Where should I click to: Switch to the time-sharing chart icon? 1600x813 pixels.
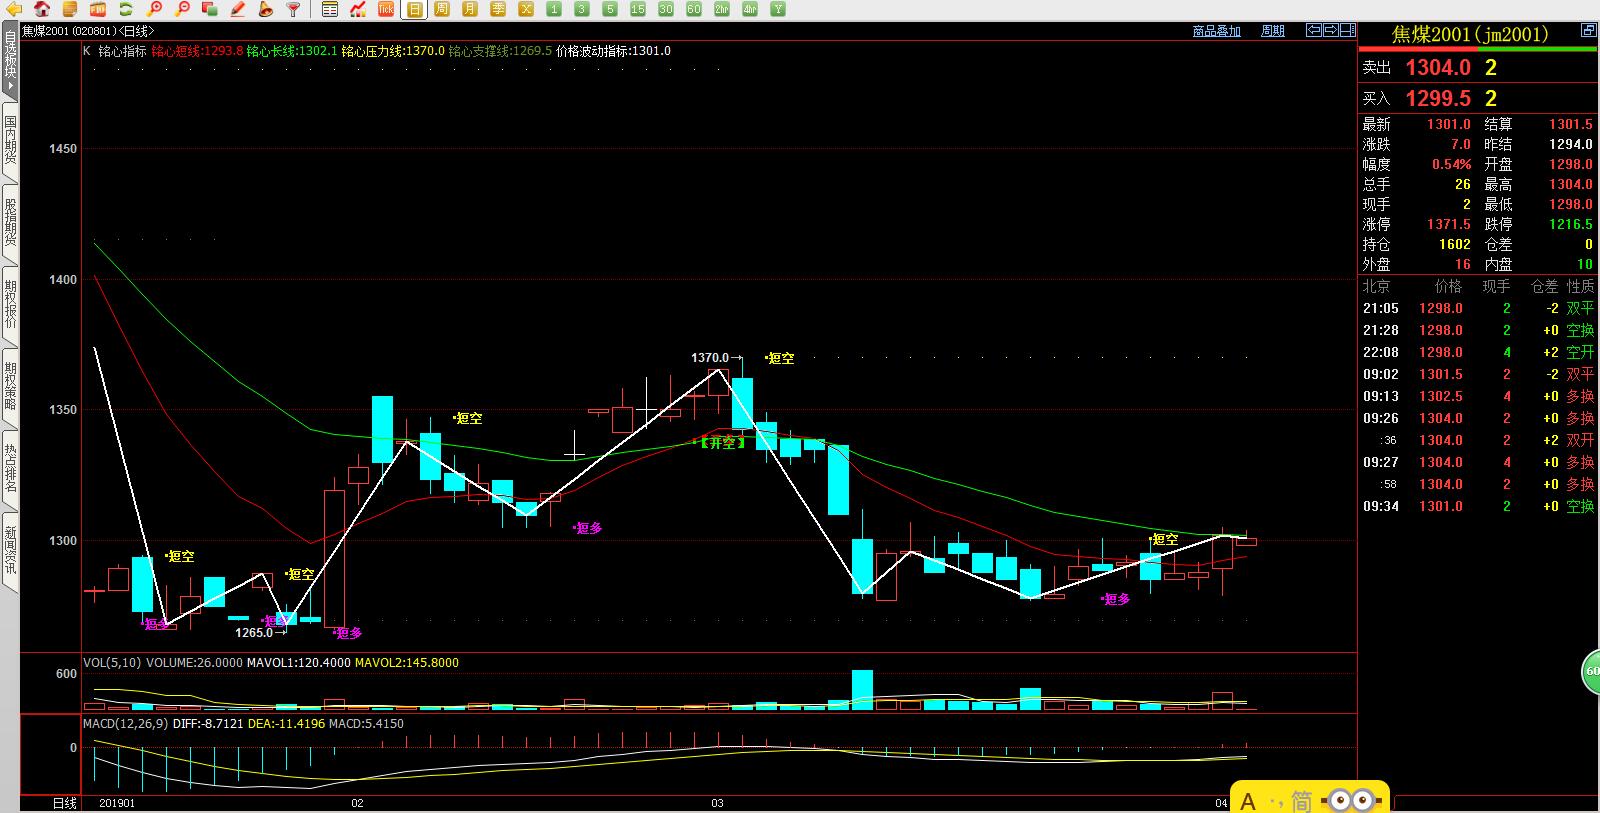[x=358, y=9]
